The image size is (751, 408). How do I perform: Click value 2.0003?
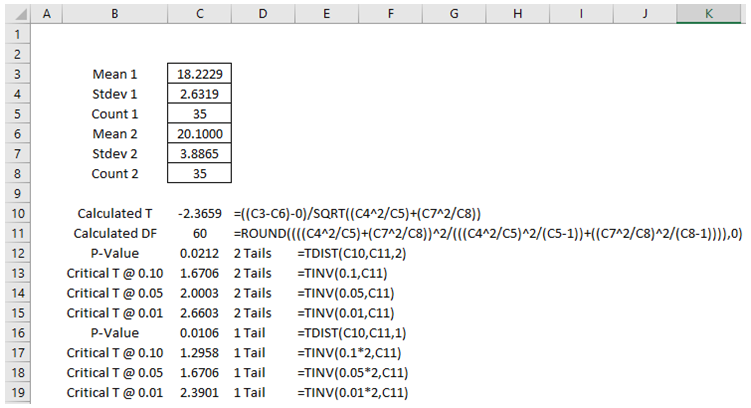[200, 293]
